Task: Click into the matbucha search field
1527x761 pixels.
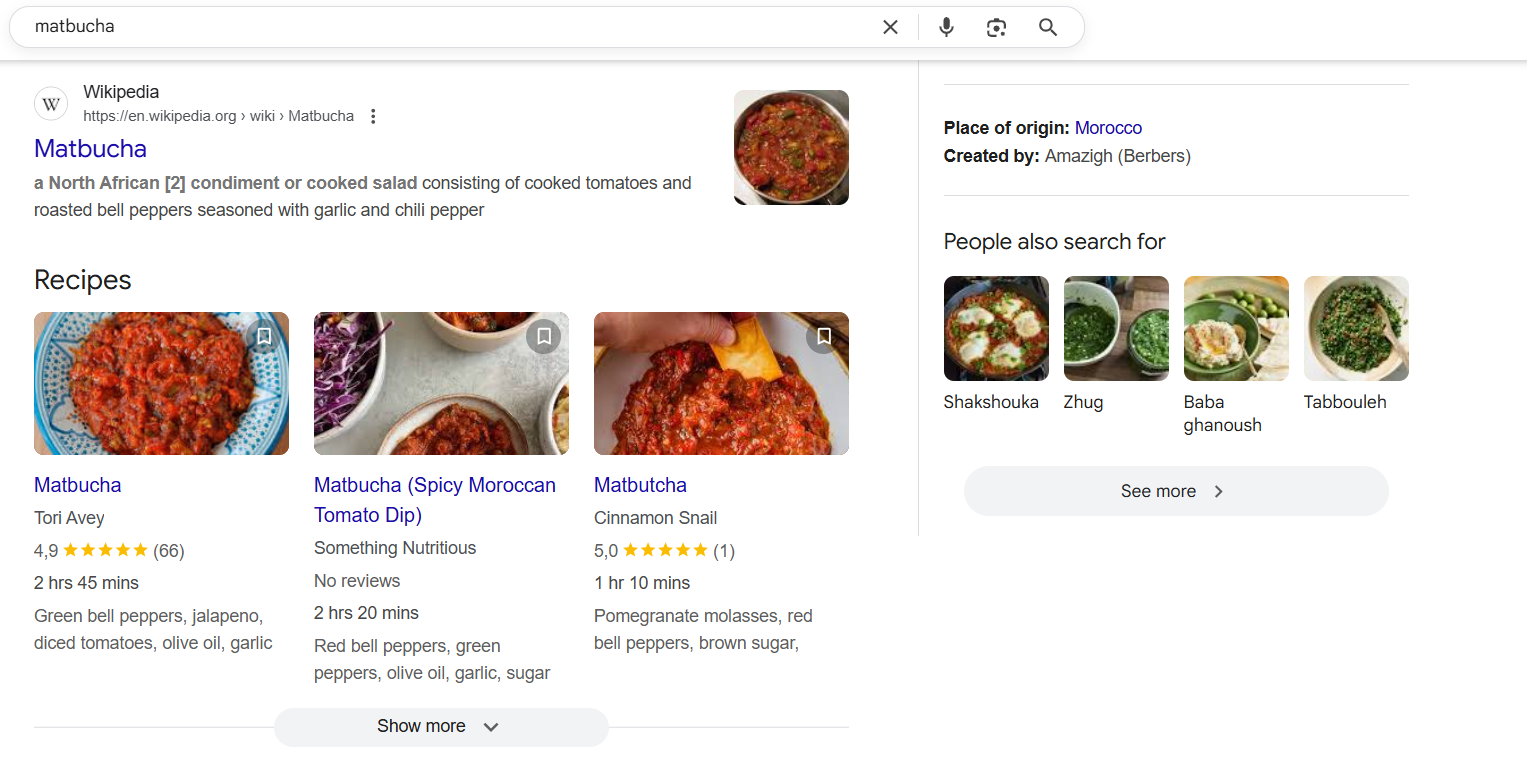Action: coord(440,27)
